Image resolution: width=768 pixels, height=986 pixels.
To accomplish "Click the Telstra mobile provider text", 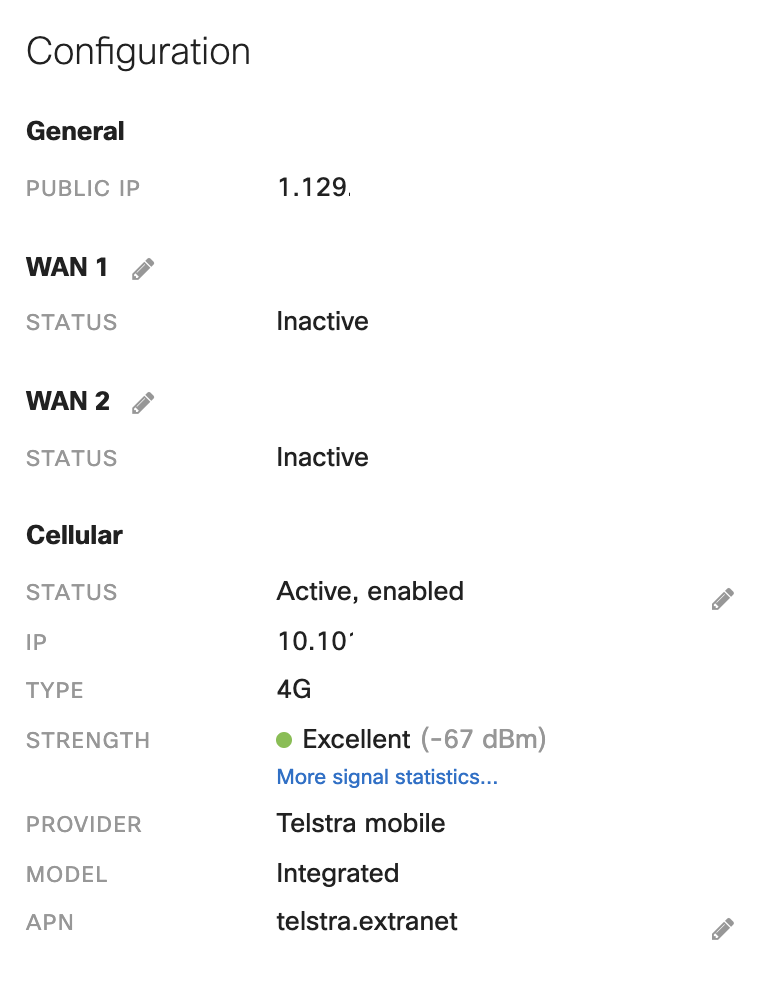I will click(x=361, y=823).
